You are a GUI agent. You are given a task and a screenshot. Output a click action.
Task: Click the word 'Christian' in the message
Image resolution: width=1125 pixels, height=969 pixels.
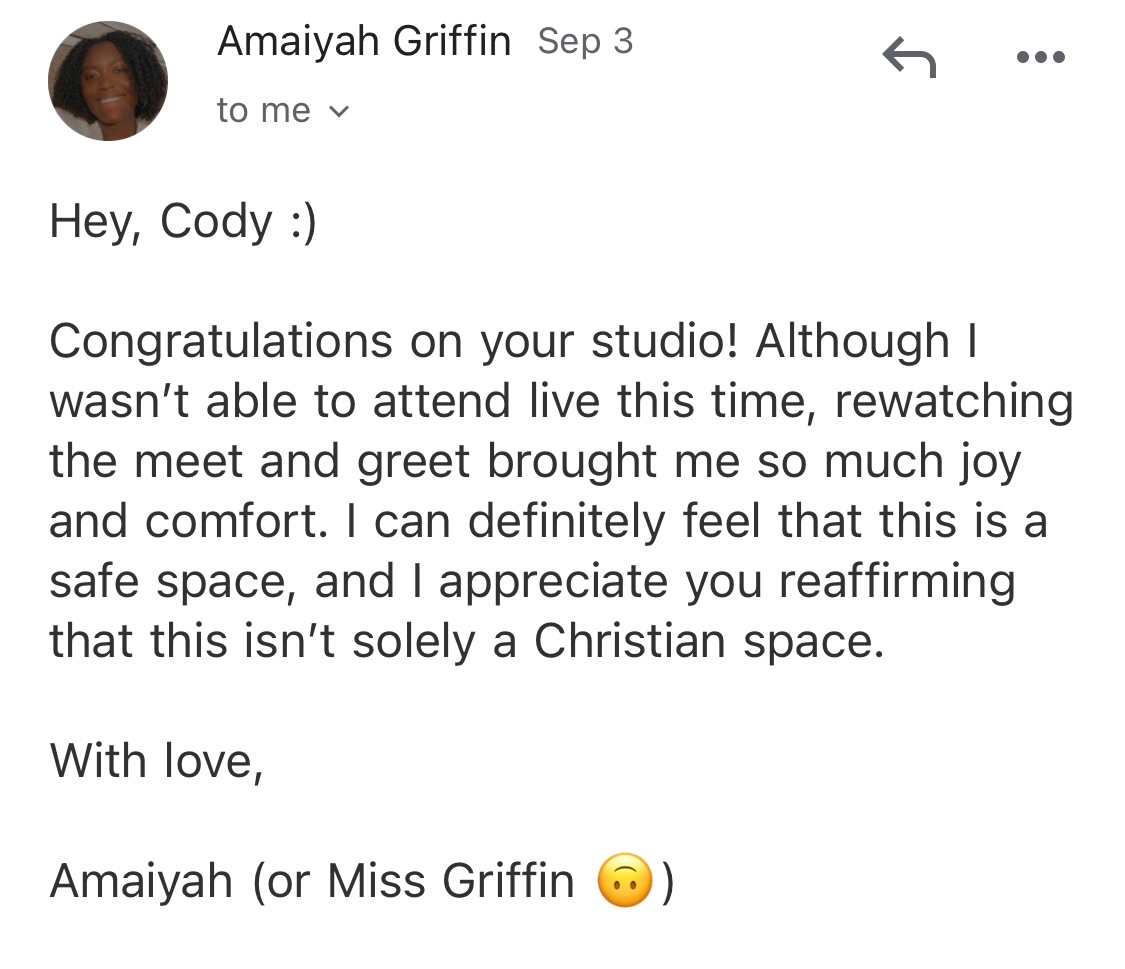click(630, 641)
